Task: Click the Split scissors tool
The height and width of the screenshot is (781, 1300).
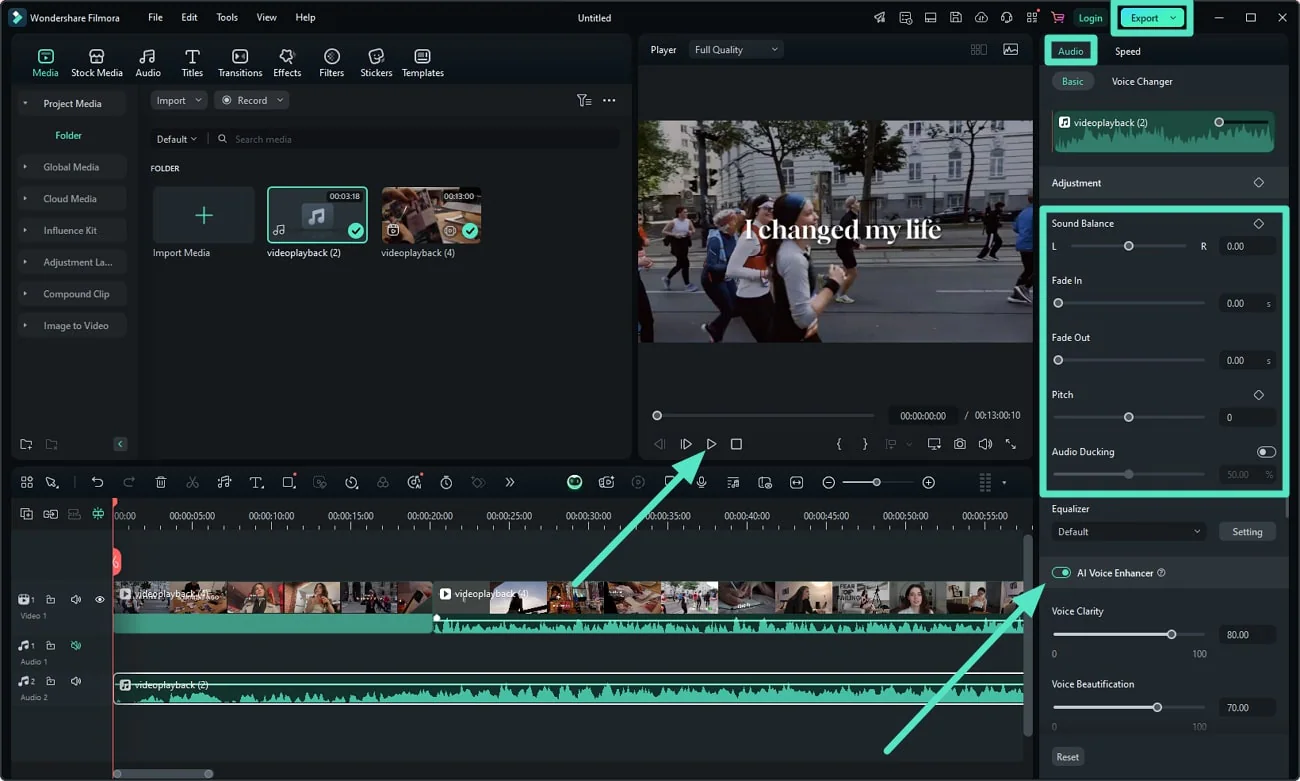Action: point(192,483)
